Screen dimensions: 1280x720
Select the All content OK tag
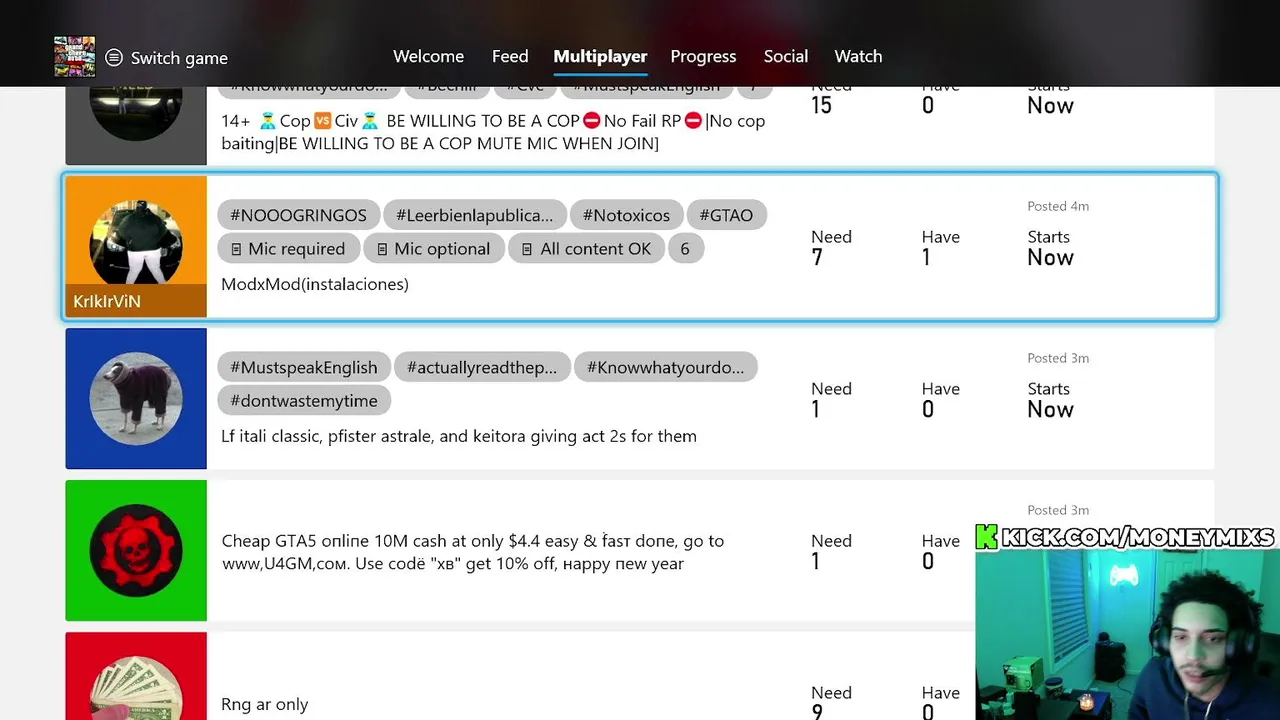click(x=586, y=249)
